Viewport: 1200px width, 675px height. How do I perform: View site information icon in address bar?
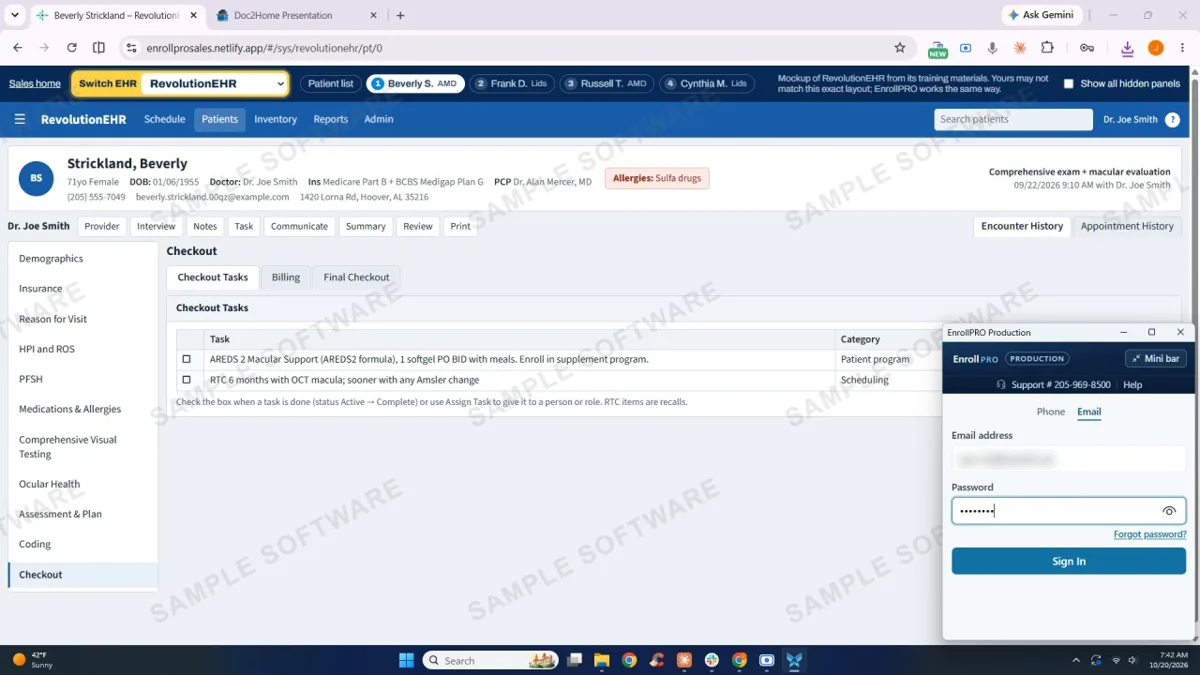click(131, 47)
